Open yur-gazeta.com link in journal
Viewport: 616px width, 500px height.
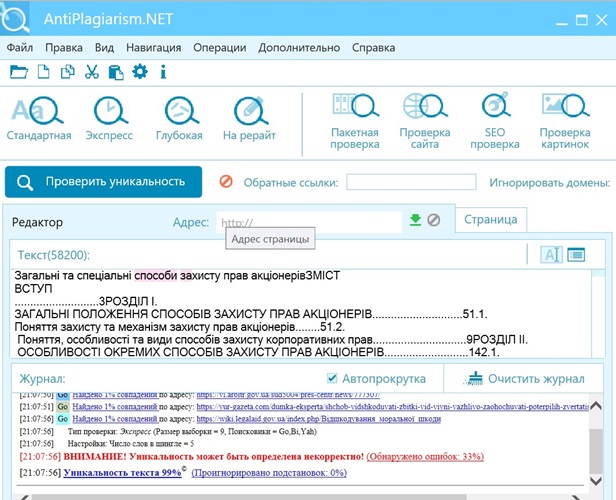coord(392,407)
